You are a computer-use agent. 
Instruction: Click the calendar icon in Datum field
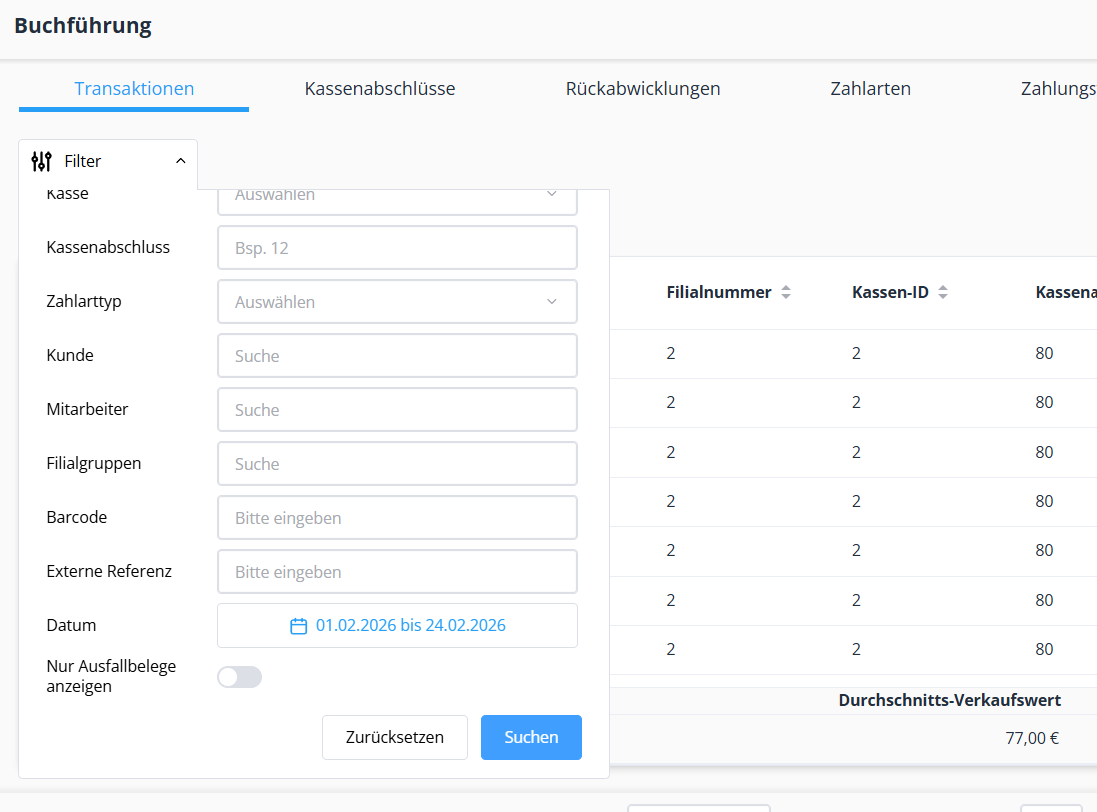pyautogui.click(x=298, y=626)
